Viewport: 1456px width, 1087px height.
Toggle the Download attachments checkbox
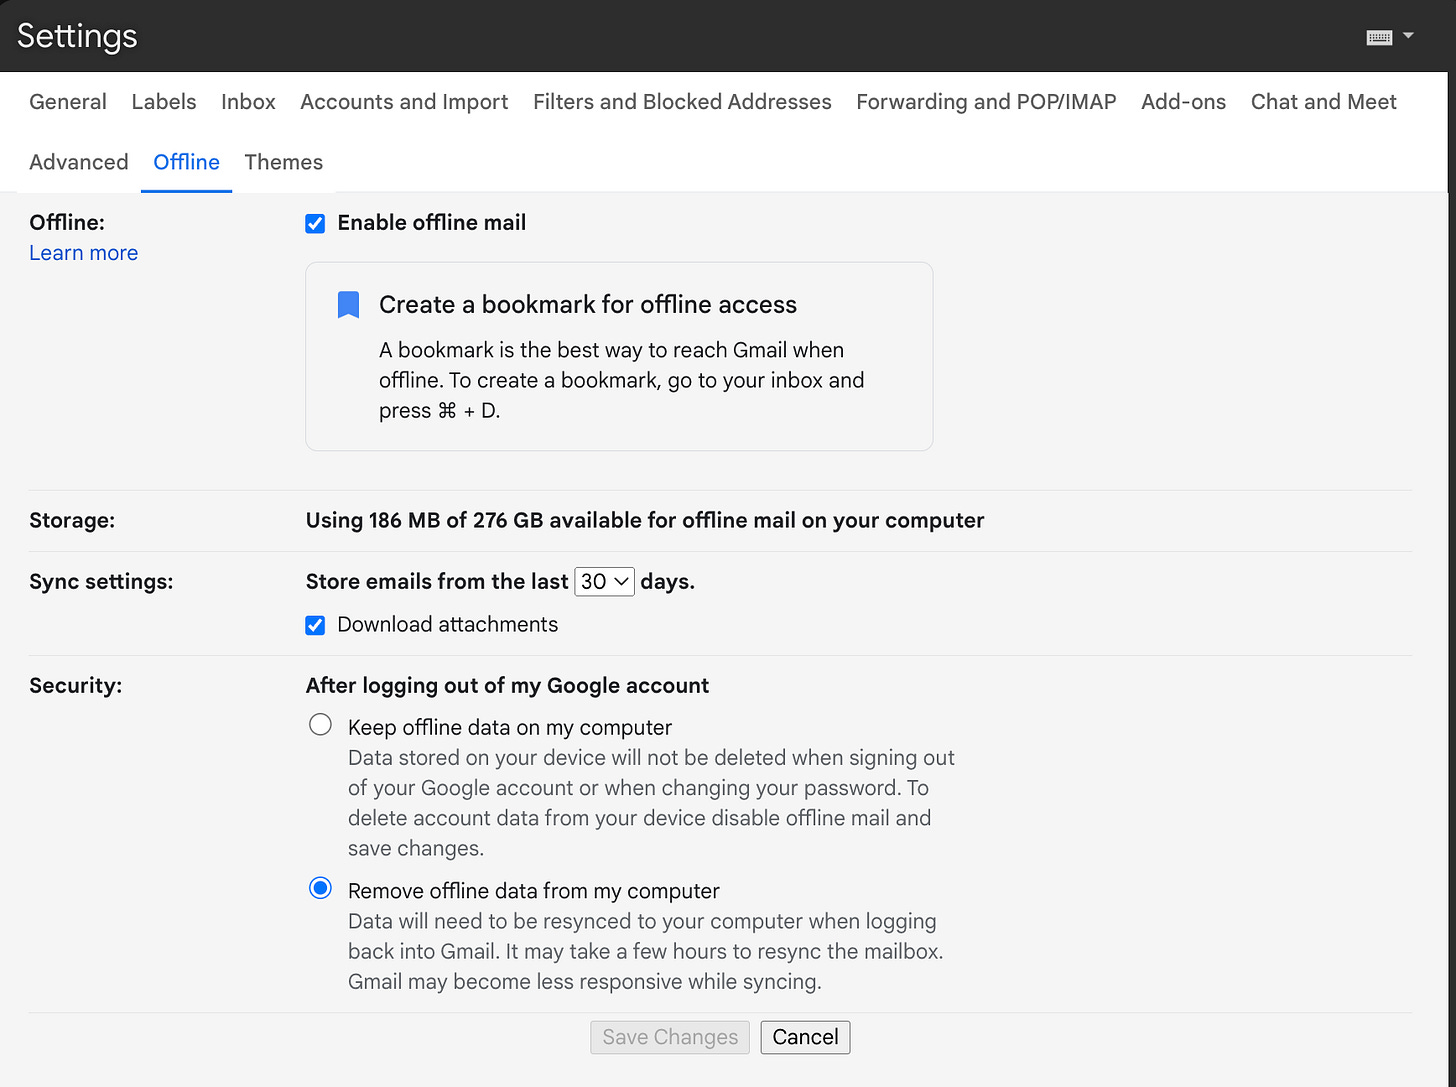click(x=315, y=626)
